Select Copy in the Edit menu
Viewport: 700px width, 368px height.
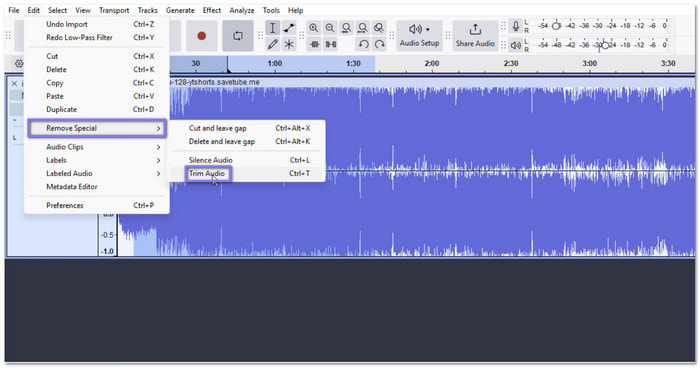click(x=96, y=83)
